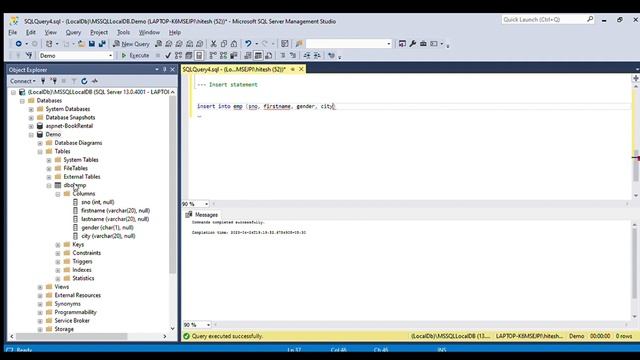Select the dbo.emp table node
This screenshot has width=640, height=360.
[x=75, y=185]
